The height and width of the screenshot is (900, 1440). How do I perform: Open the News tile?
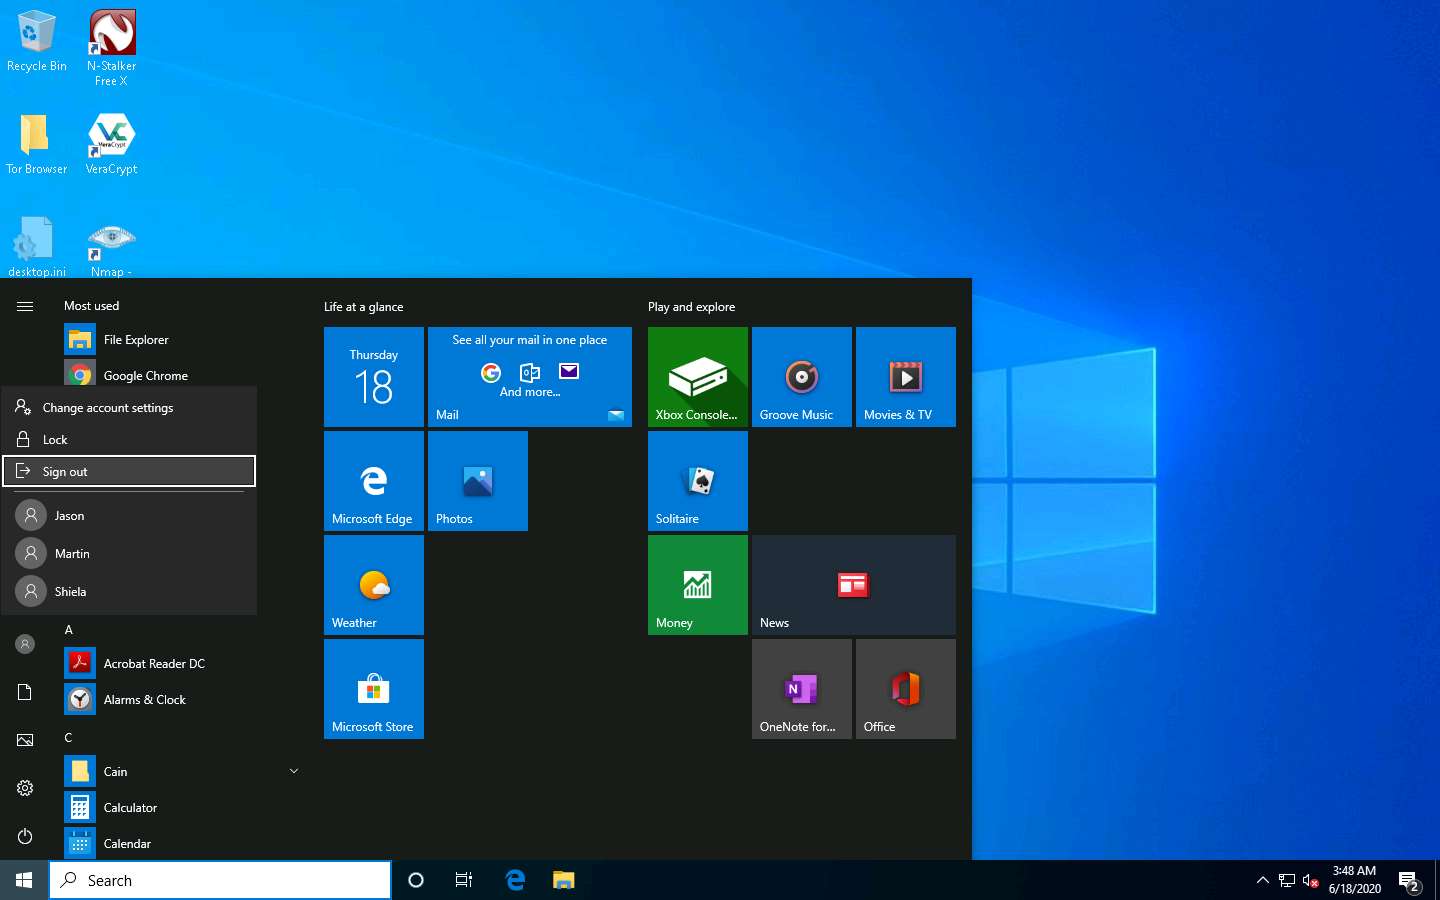854,585
